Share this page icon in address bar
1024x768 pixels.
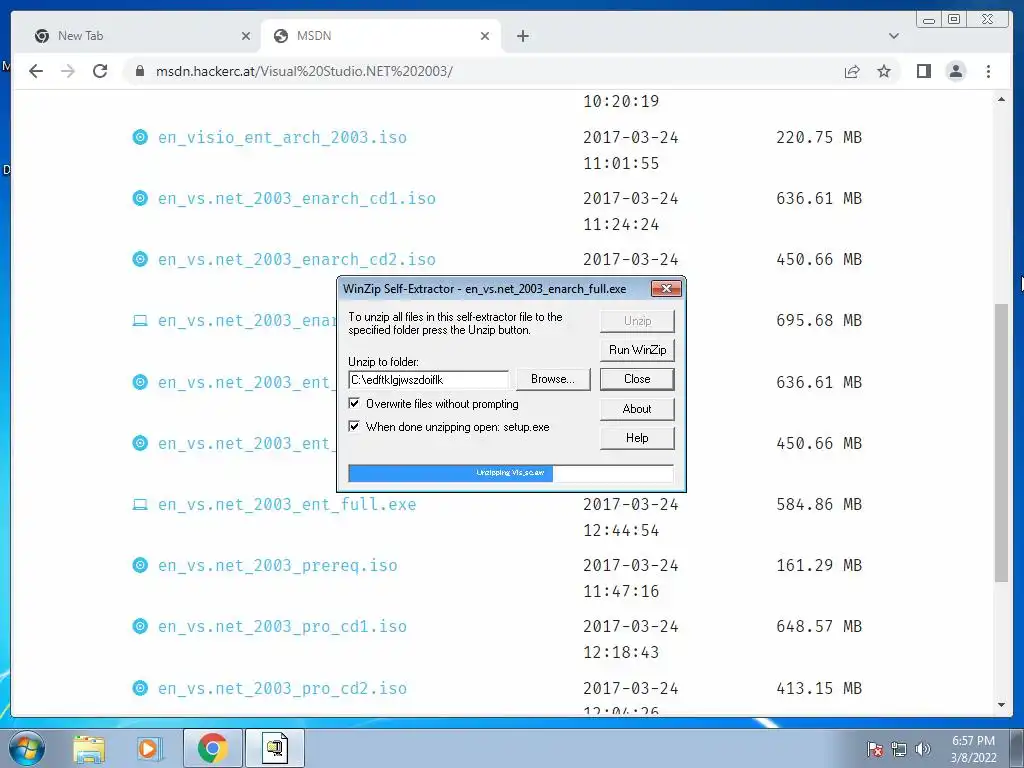click(x=852, y=71)
